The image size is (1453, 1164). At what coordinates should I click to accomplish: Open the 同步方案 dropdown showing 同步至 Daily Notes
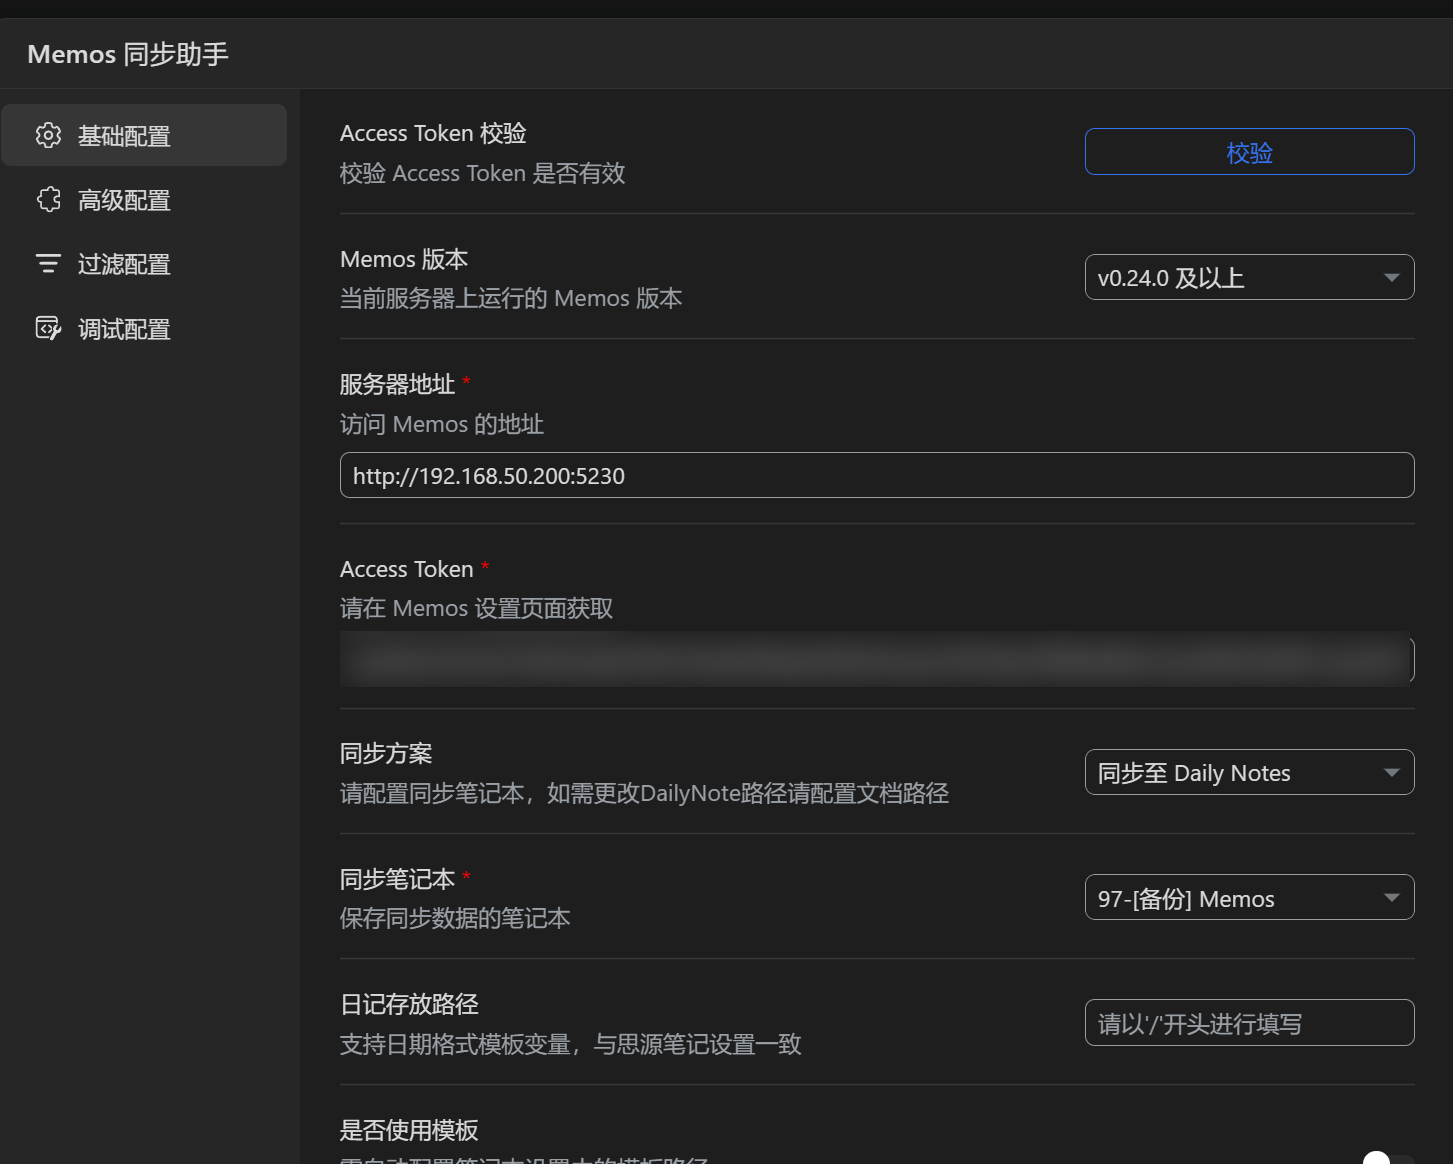(1249, 772)
